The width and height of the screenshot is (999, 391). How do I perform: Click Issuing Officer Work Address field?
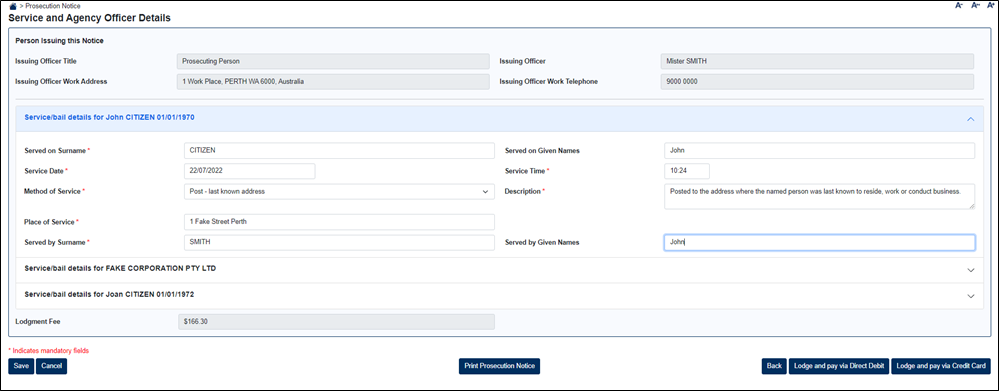[333, 82]
